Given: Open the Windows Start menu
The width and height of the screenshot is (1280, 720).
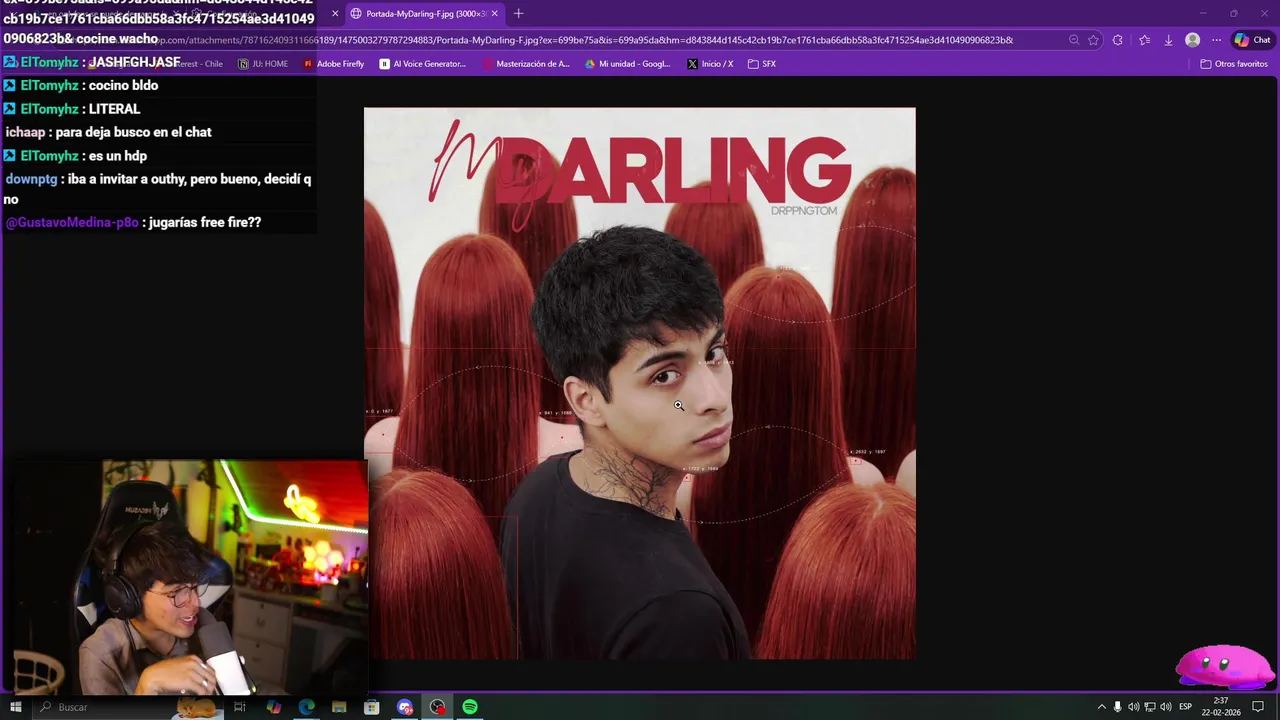Looking at the screenshot, I should click(15, 707).
